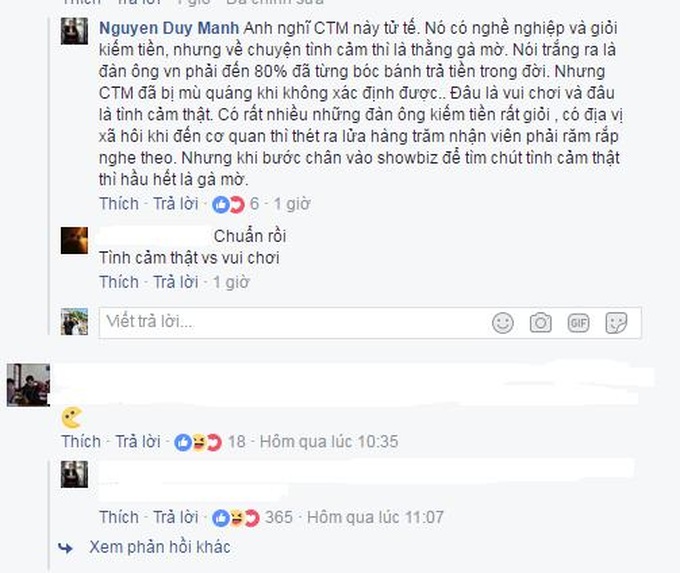Like the comment posted at 10:35
680x573 pixels.
tap(81, 442)
